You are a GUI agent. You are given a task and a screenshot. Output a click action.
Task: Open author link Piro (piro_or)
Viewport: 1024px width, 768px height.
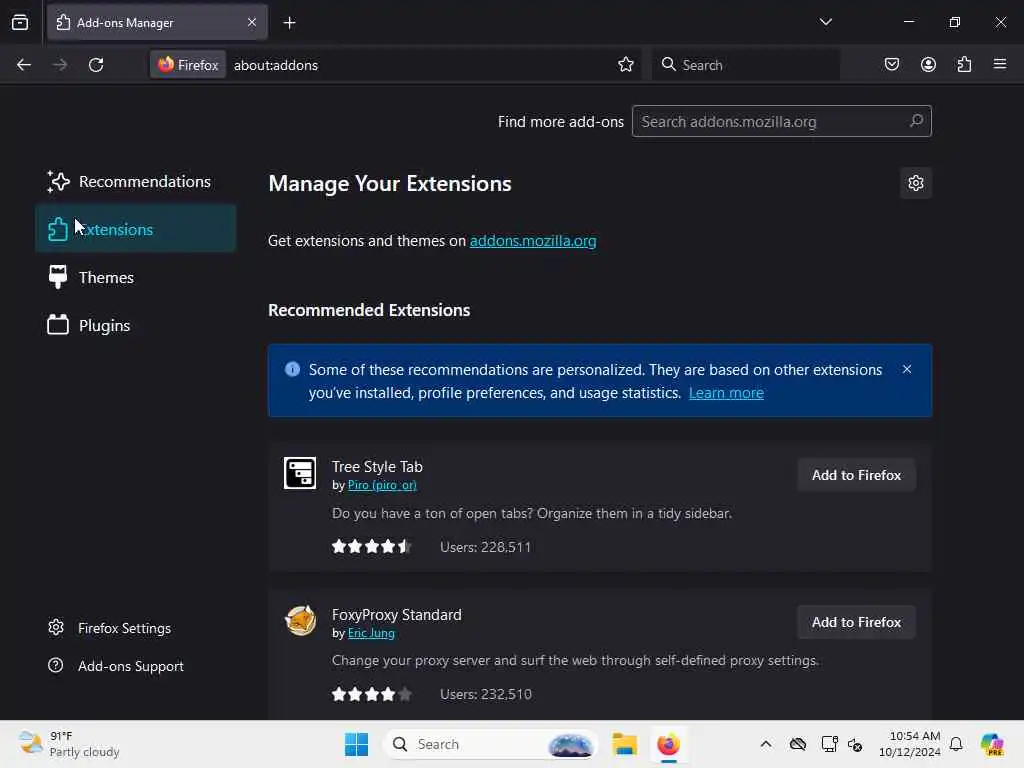coord(382,485)
